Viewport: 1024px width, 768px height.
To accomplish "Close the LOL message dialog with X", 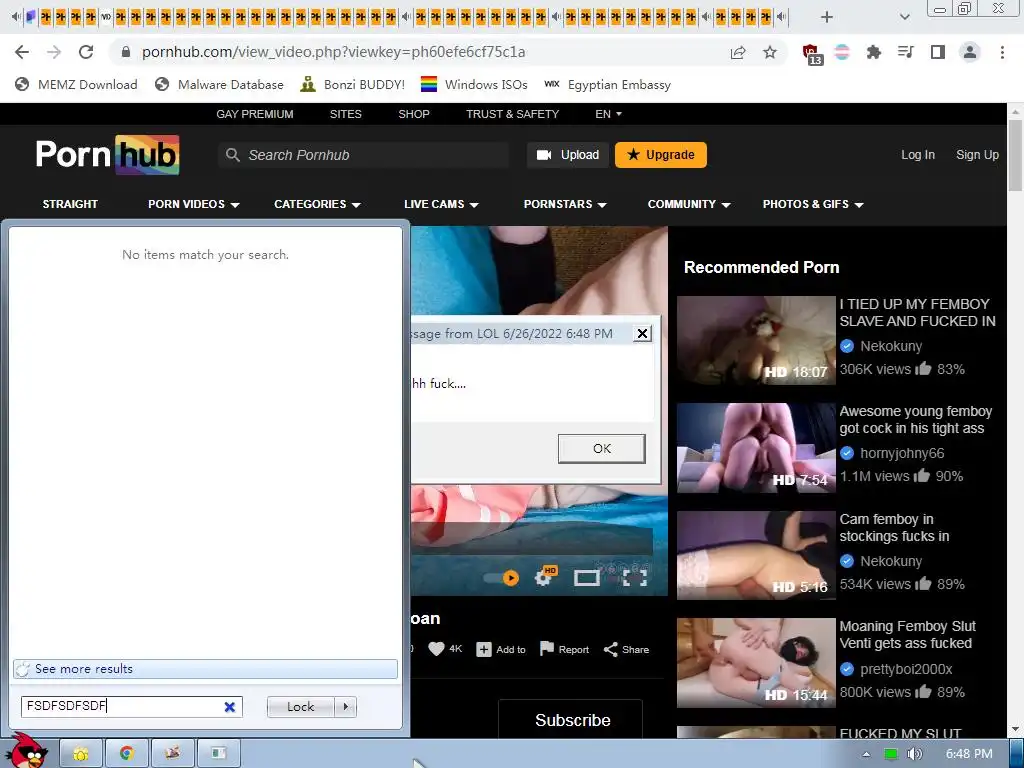I will [642, 334].
